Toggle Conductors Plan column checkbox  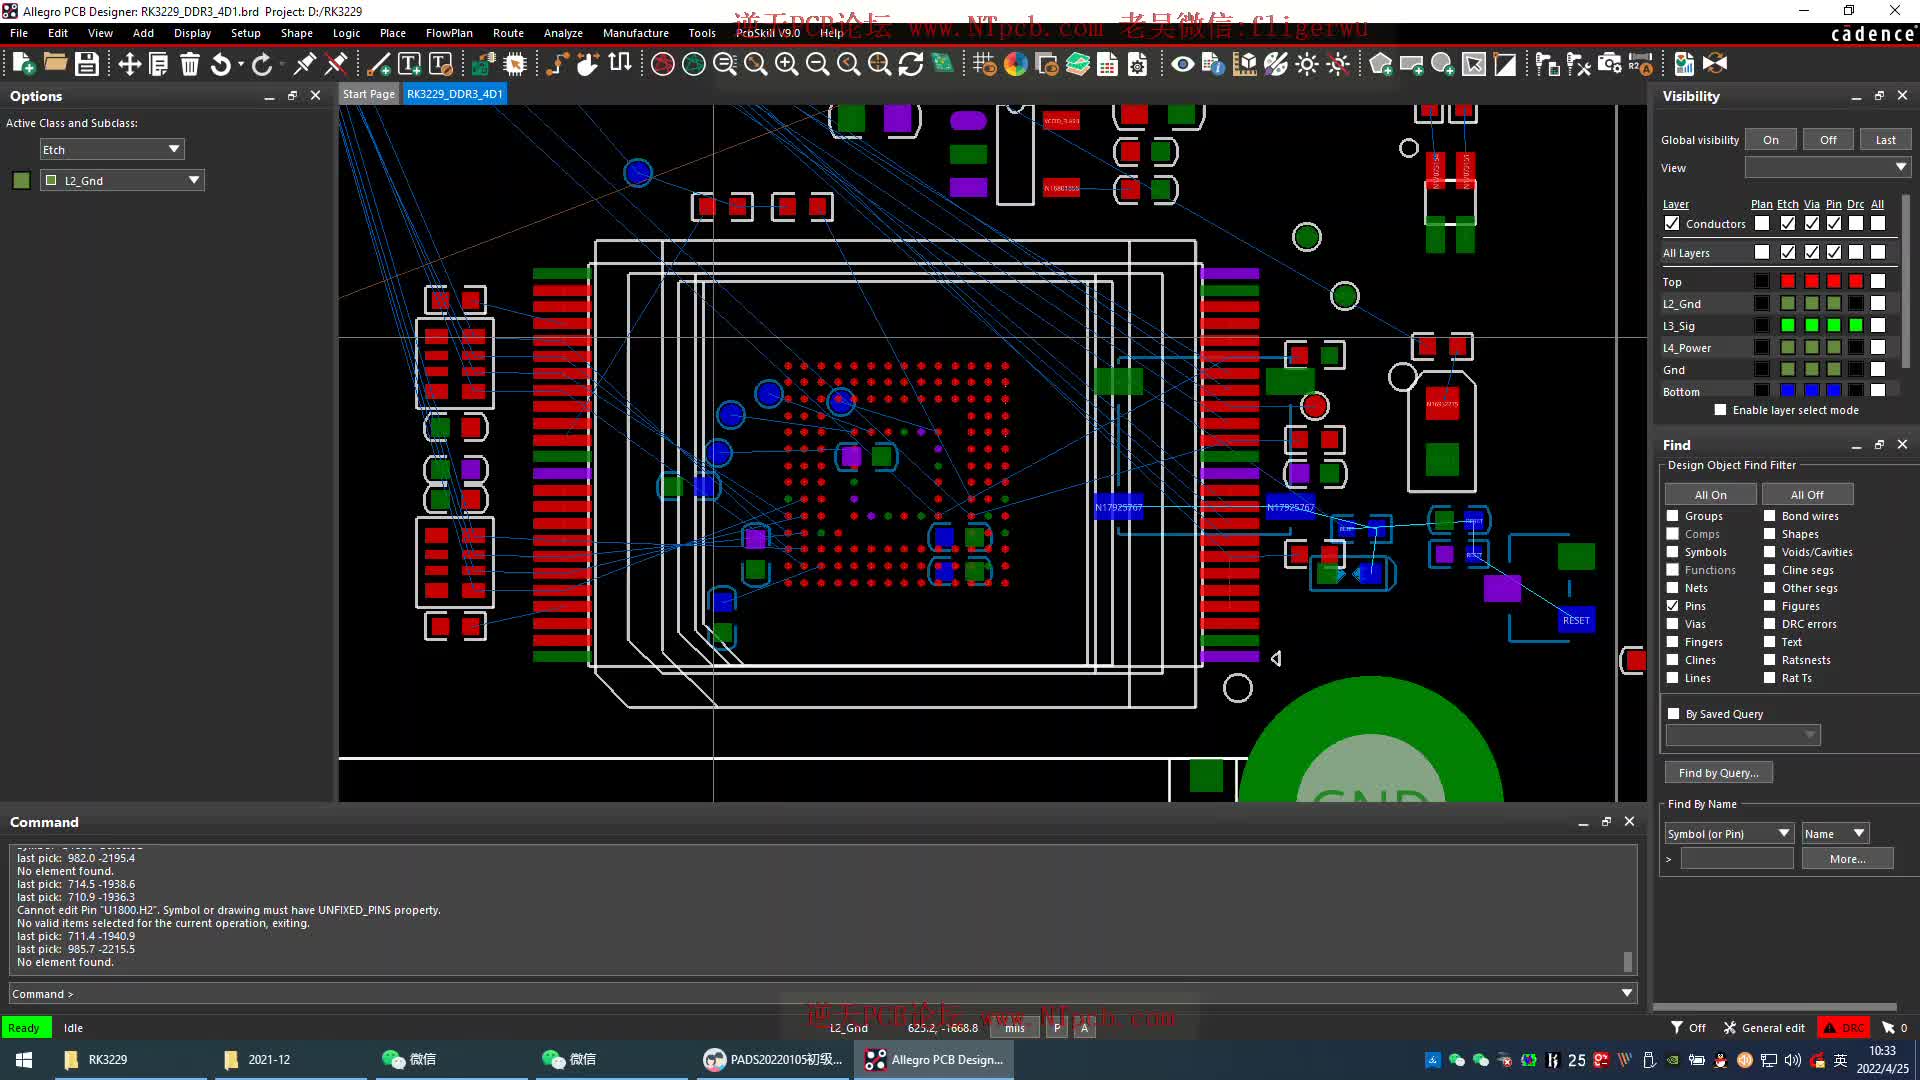[1762, 223]
